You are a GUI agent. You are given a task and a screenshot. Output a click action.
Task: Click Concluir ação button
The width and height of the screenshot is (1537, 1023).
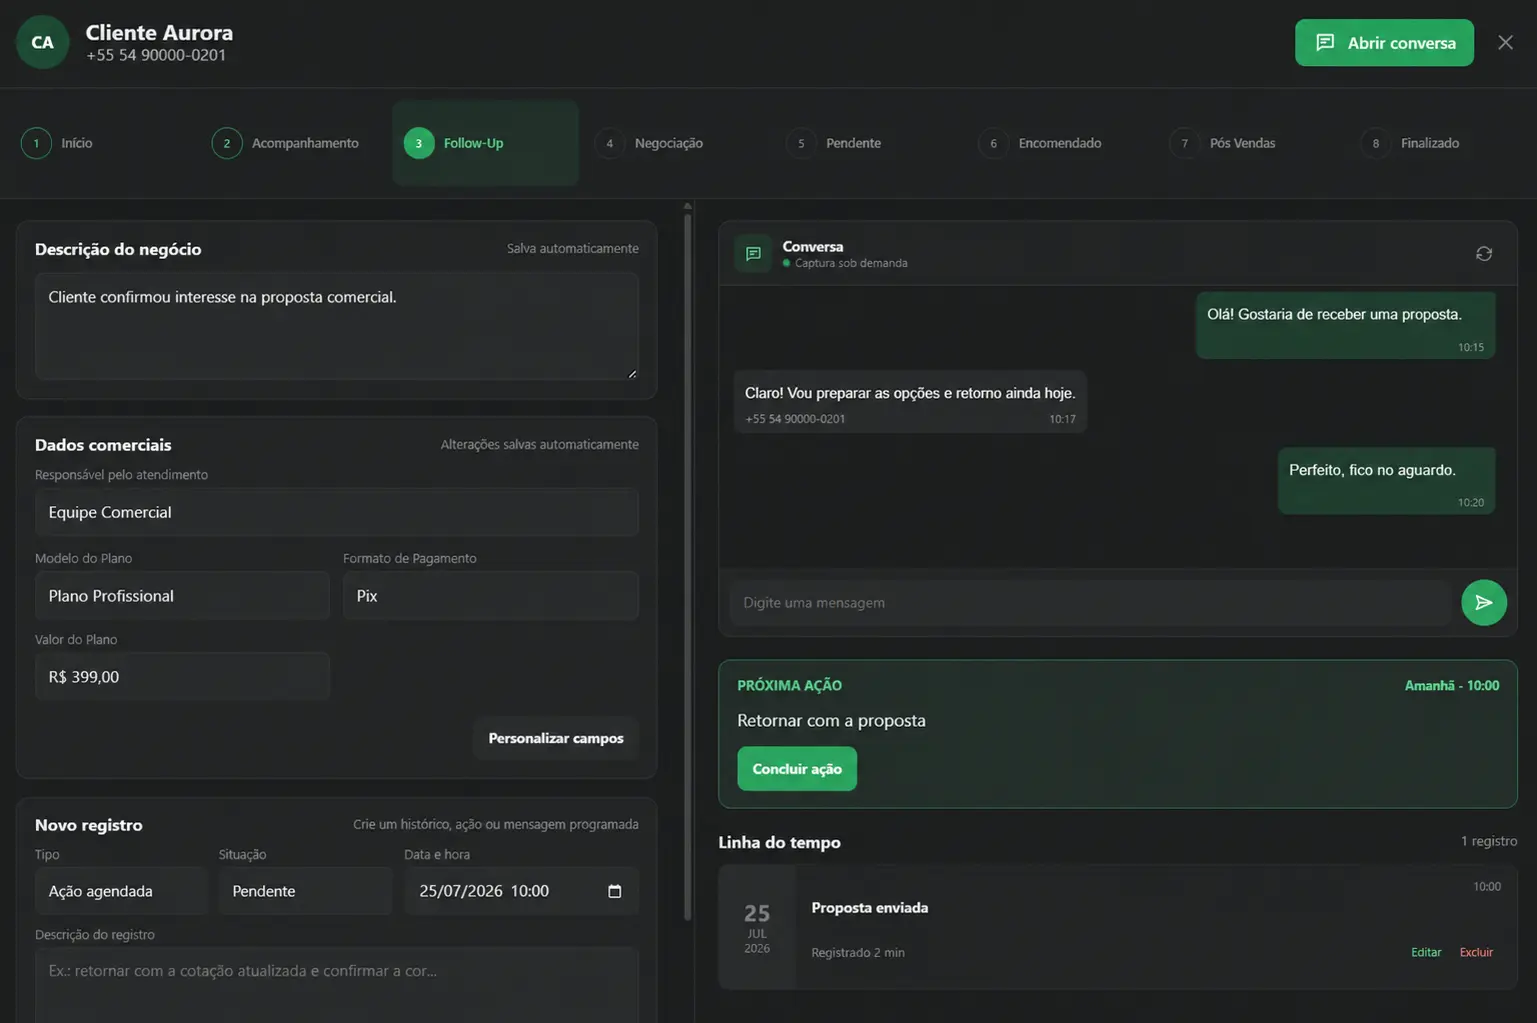(797, 769)
